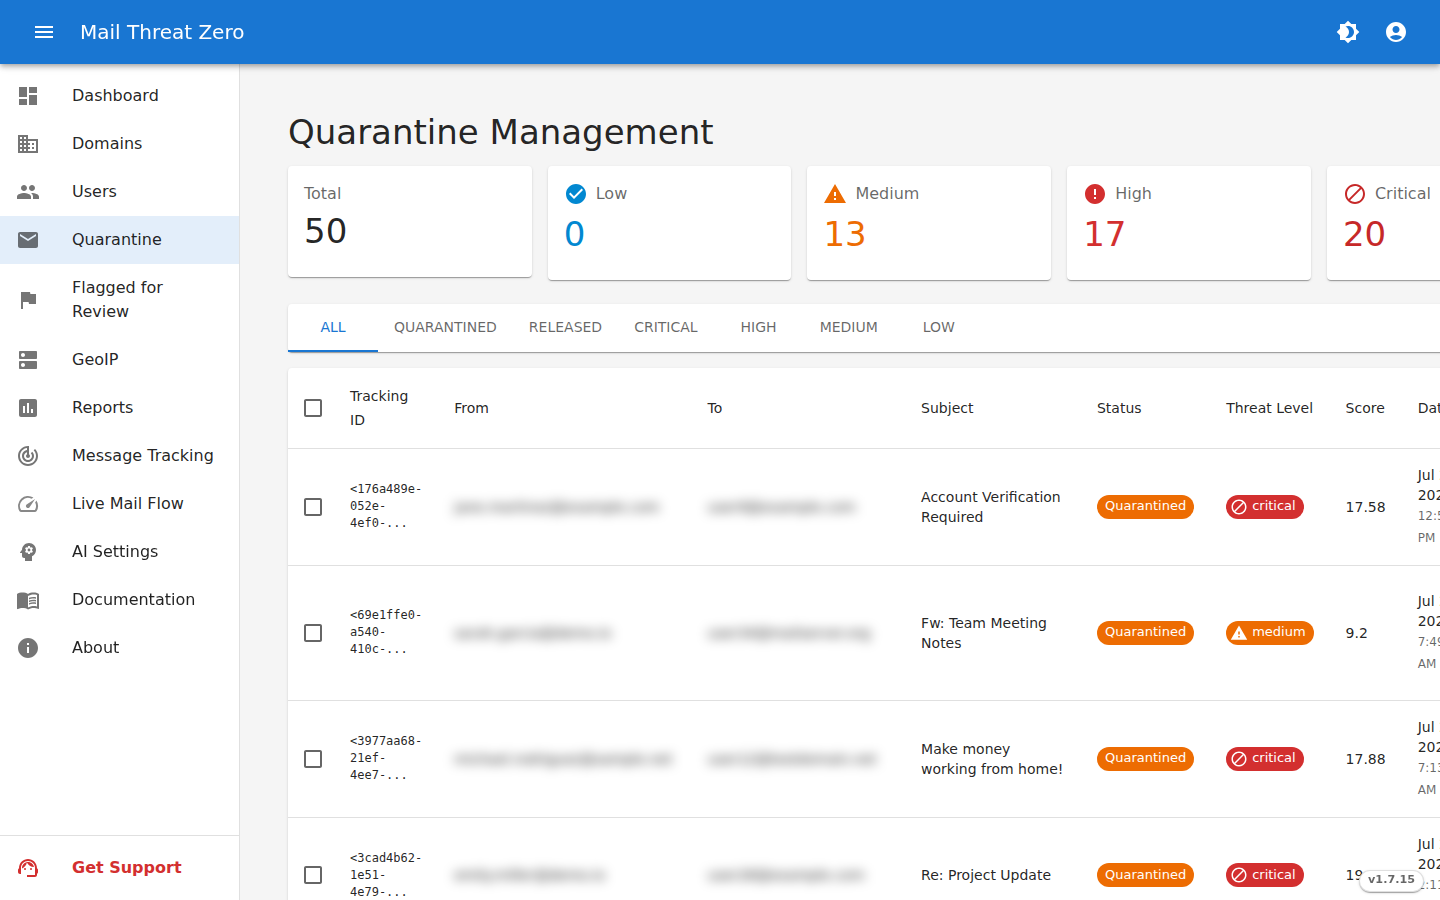
Task: Check the Fw: Team Meeting Notes row checkbox
Action: 313,633
